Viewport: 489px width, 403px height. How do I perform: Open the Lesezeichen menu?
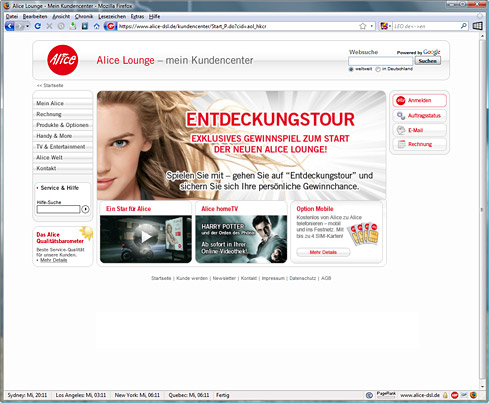[112, 16]
